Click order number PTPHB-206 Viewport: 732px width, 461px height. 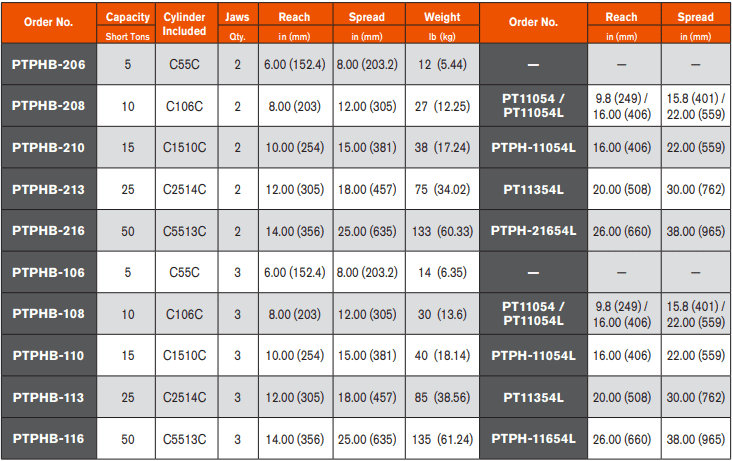pyautogui.click(x=48, y=65)
